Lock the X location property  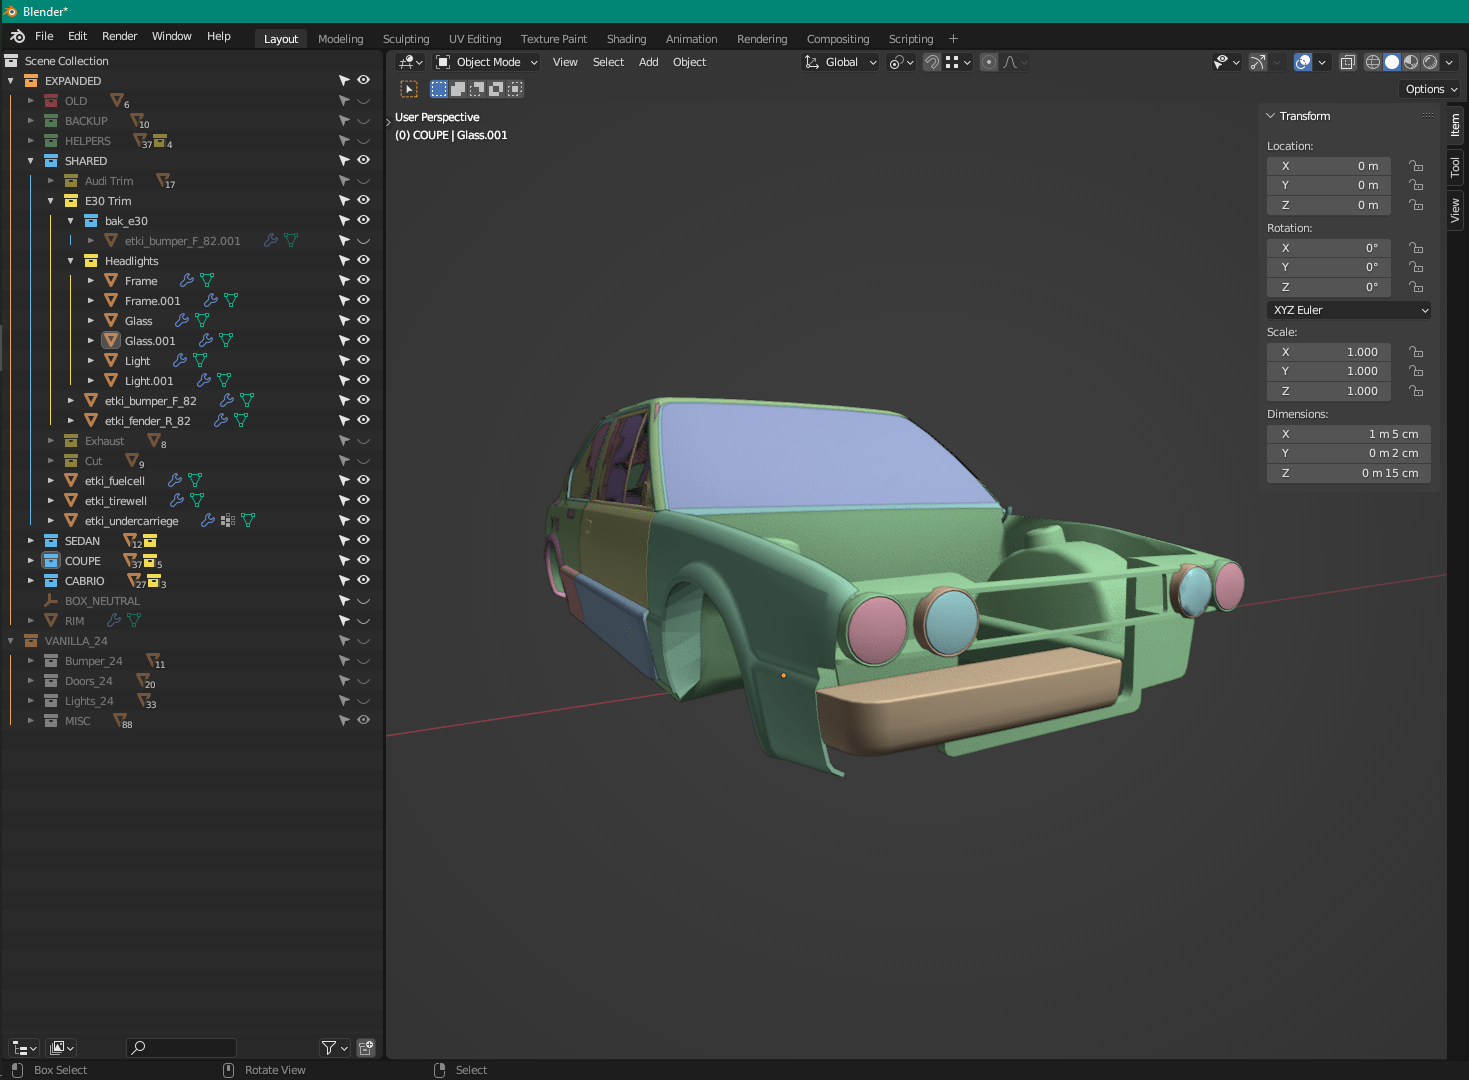(x=1416, y=166)
